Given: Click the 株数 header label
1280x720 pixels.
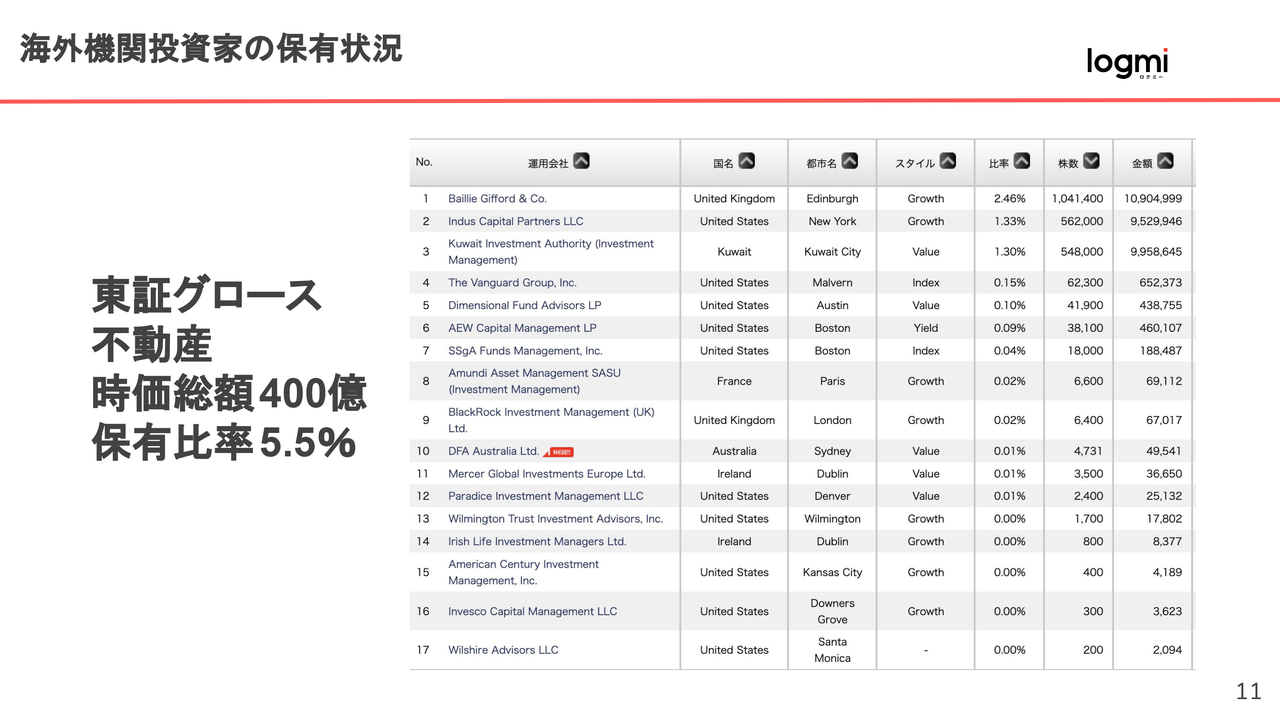Looking at the screenshot, I should point(1068,163).
